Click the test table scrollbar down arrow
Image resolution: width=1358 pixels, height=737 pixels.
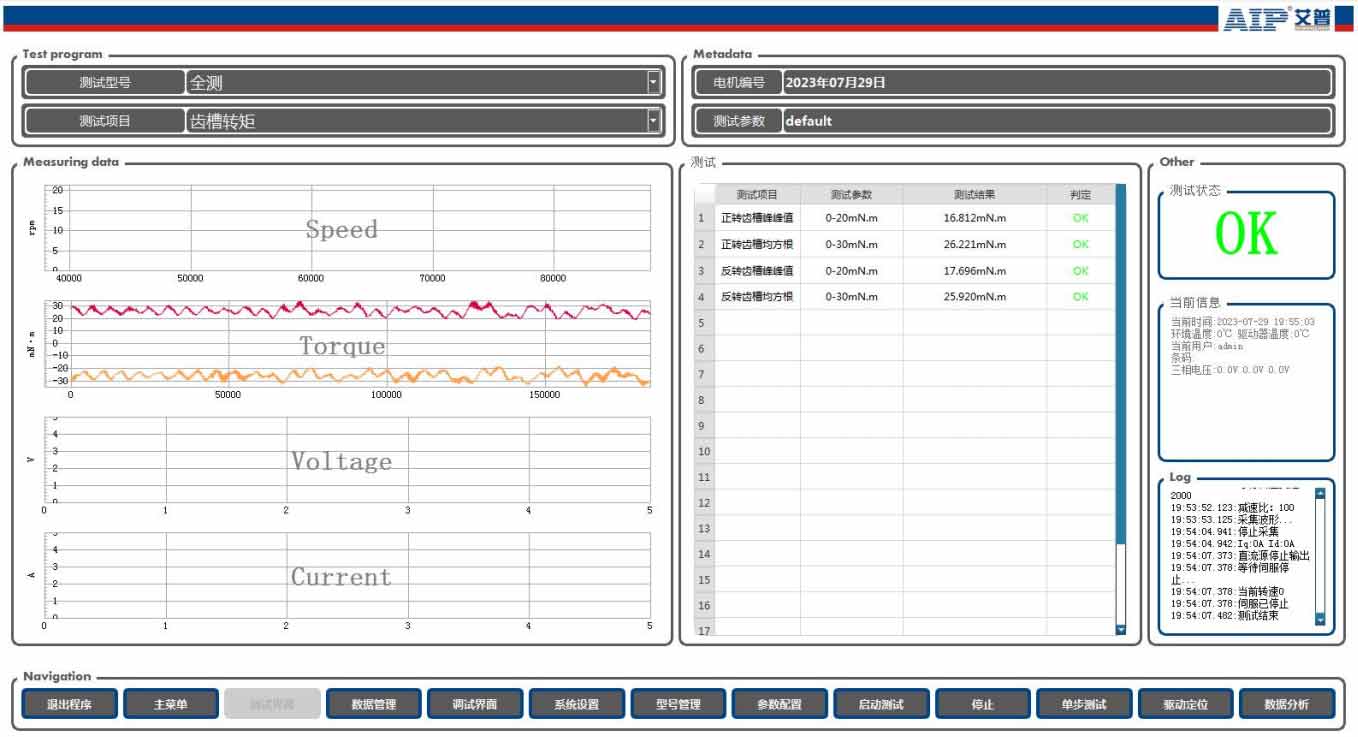pos(1120,629)
